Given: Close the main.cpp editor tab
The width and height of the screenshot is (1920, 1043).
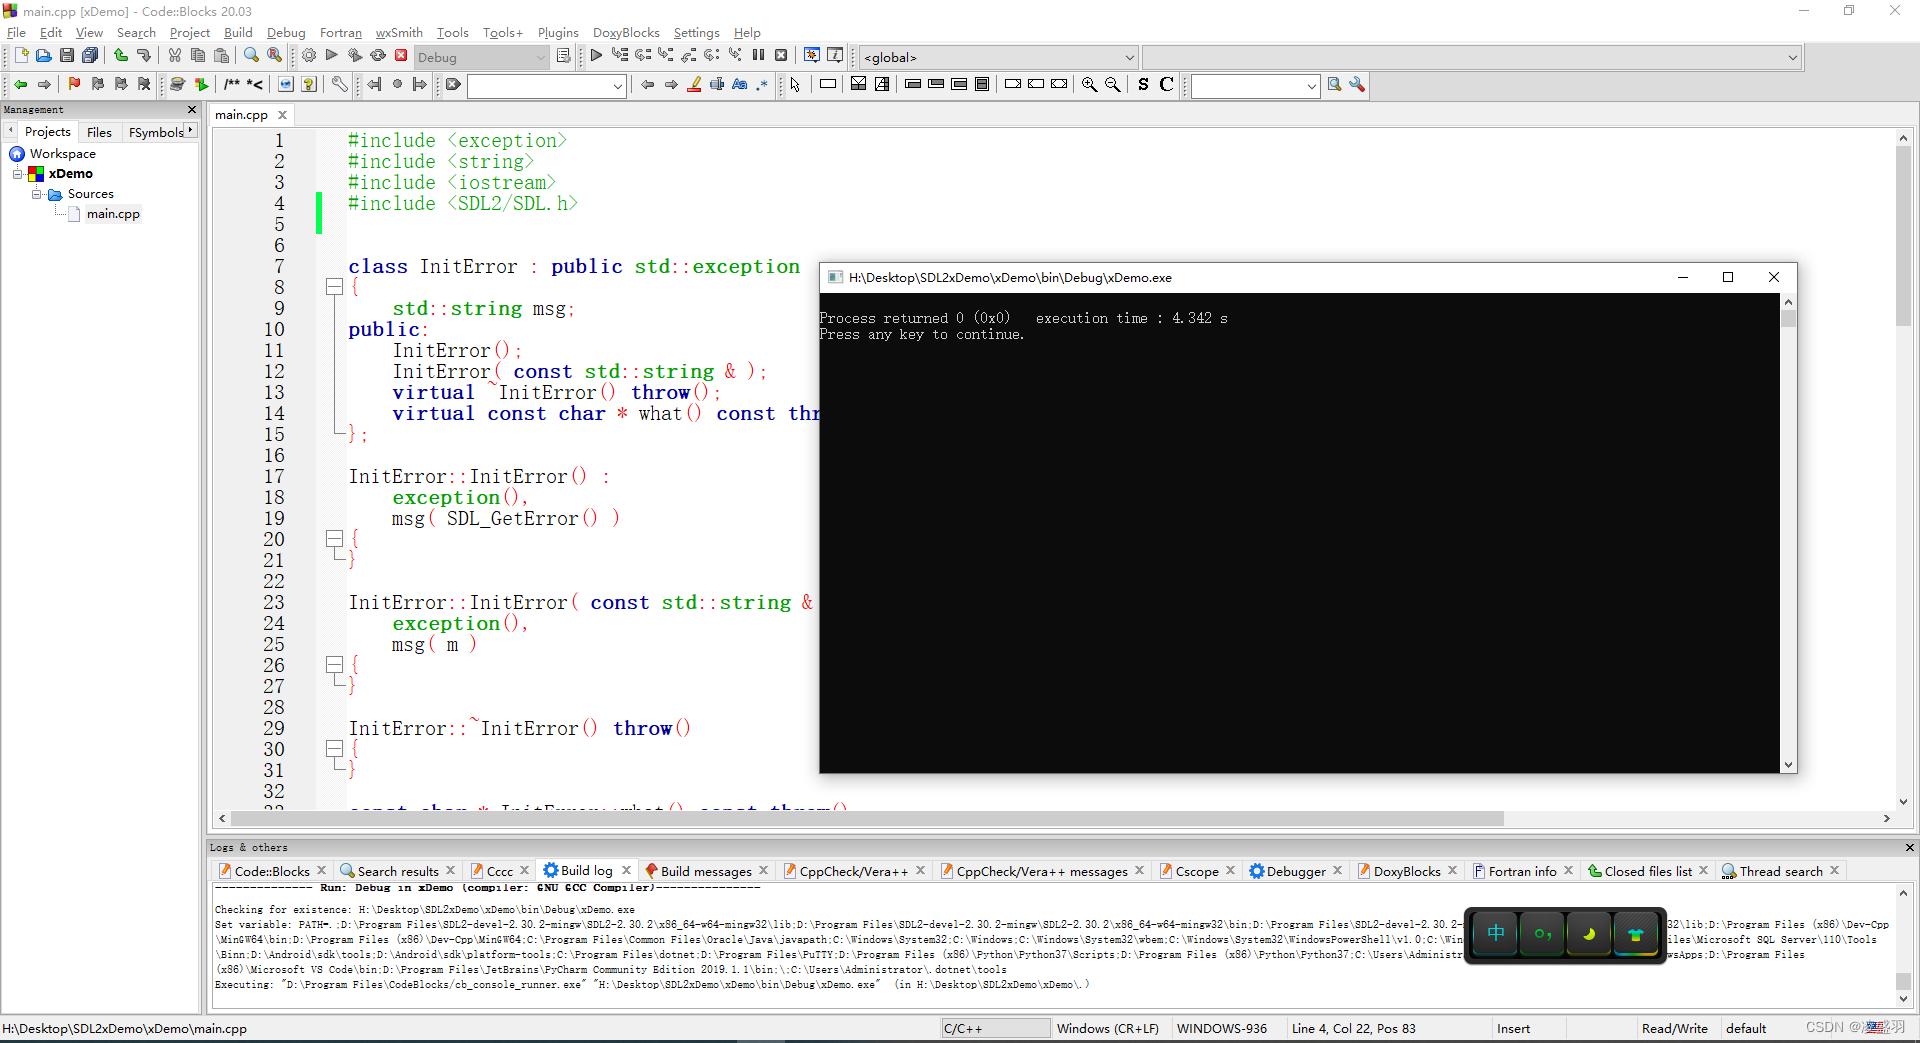Looking at the screenshot, I should pyautogui.click(x=283, y=115).
